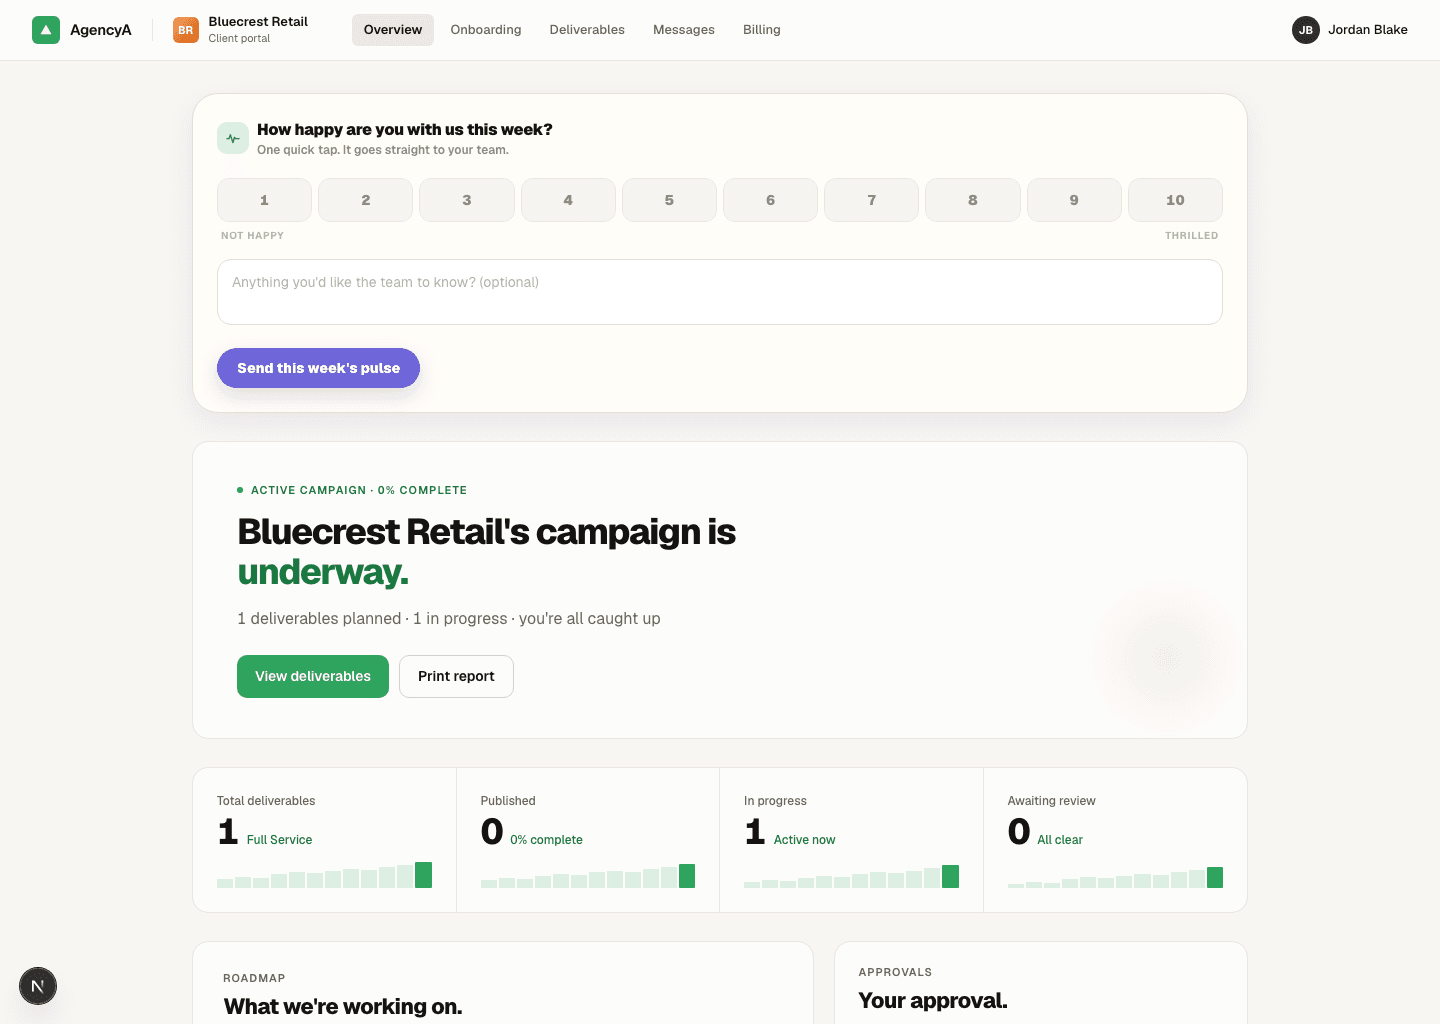1440x1024 pixels.
Task: Click the 'ACTIVE CAMPAIGN · 0% COMPLETE' label
Action: coord(359,490)
